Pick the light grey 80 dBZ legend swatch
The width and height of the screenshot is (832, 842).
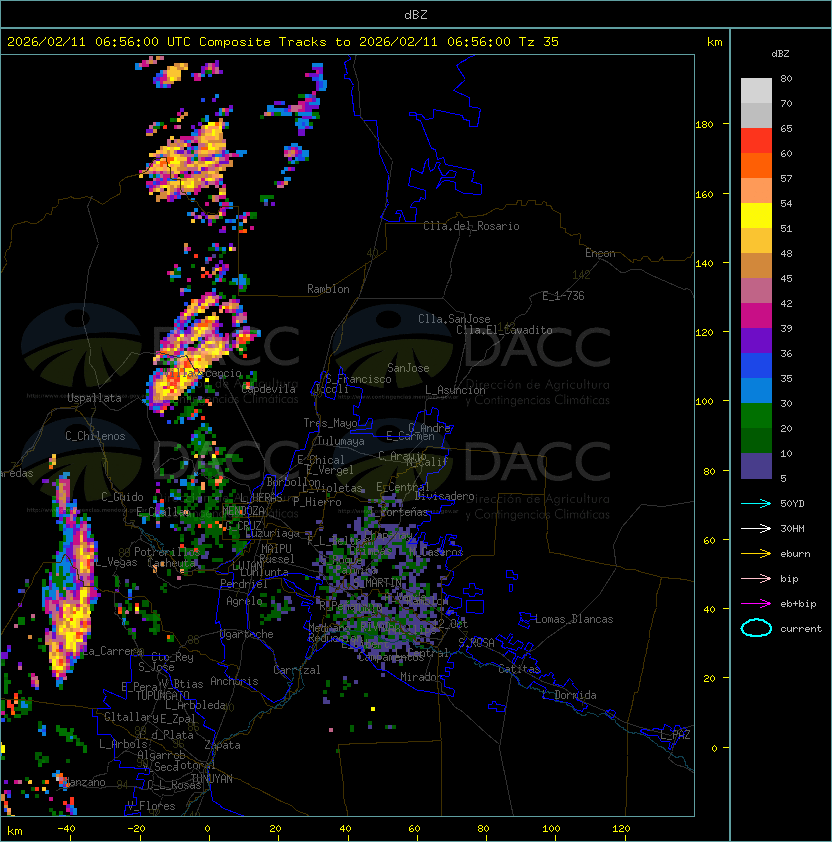click(756, 90)
